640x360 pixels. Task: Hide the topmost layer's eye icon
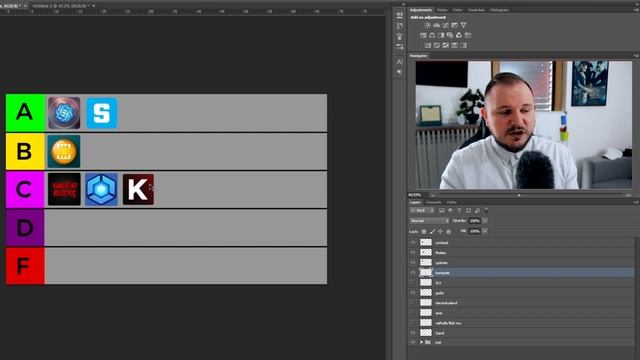[x=413, y=242]
